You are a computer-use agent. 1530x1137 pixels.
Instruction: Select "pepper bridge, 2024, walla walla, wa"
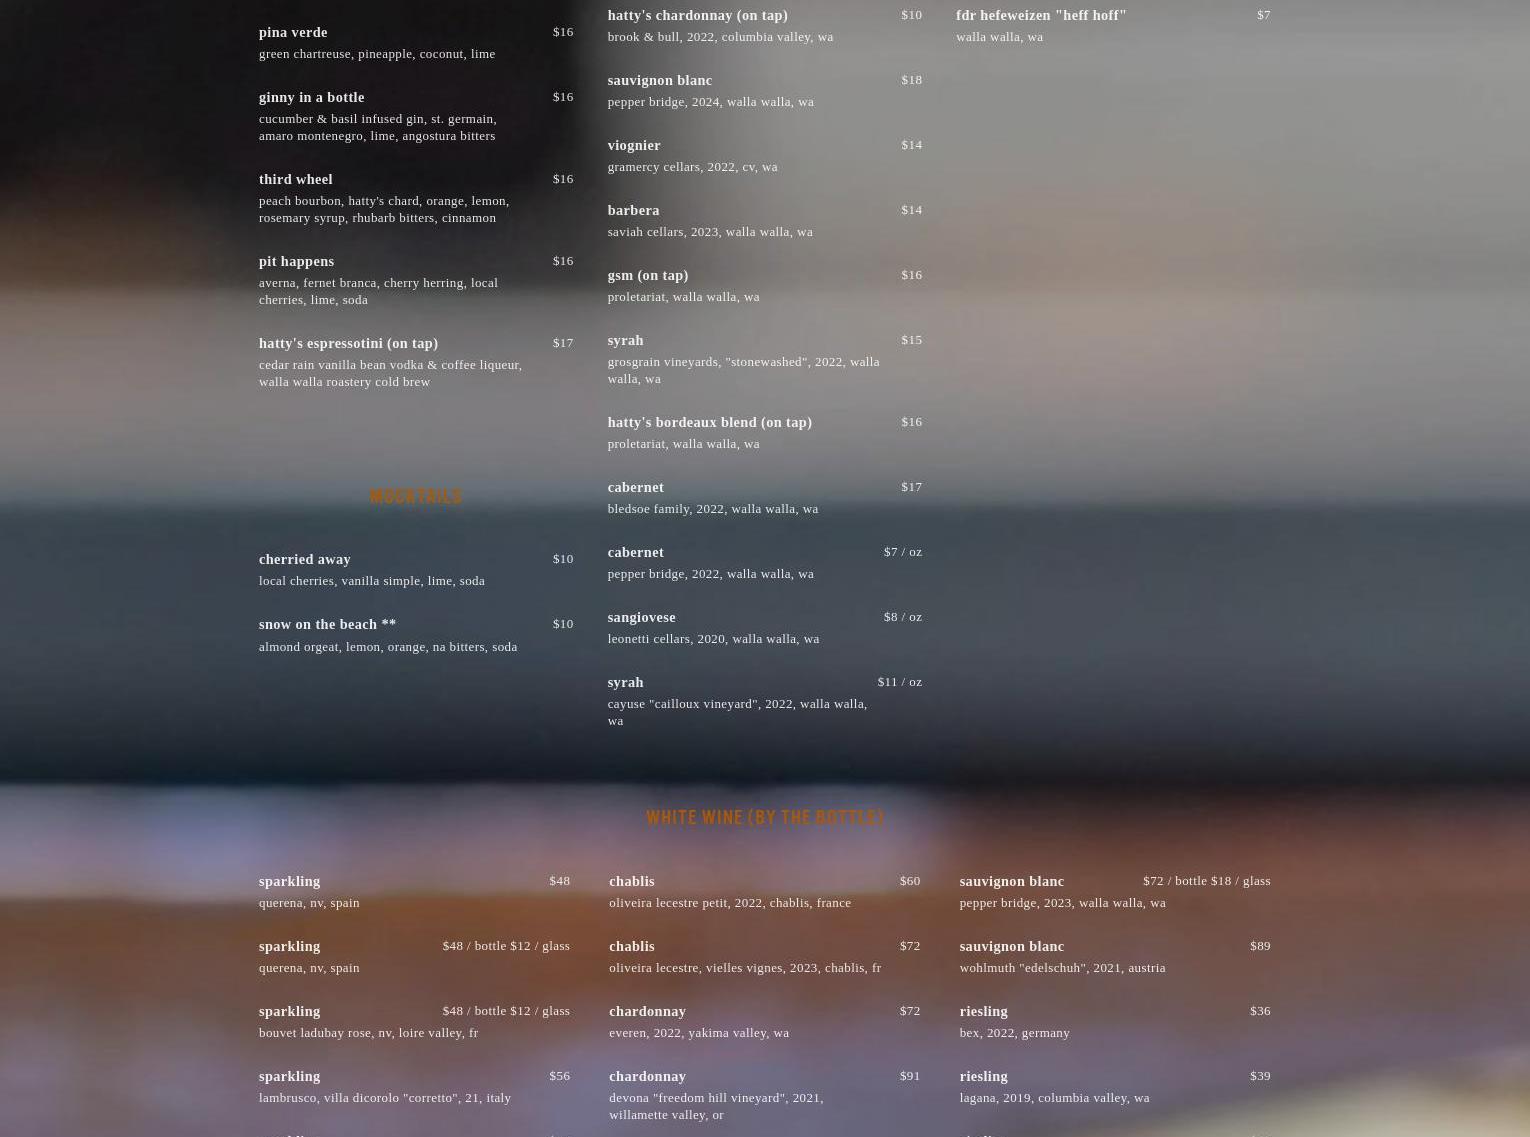710,102
